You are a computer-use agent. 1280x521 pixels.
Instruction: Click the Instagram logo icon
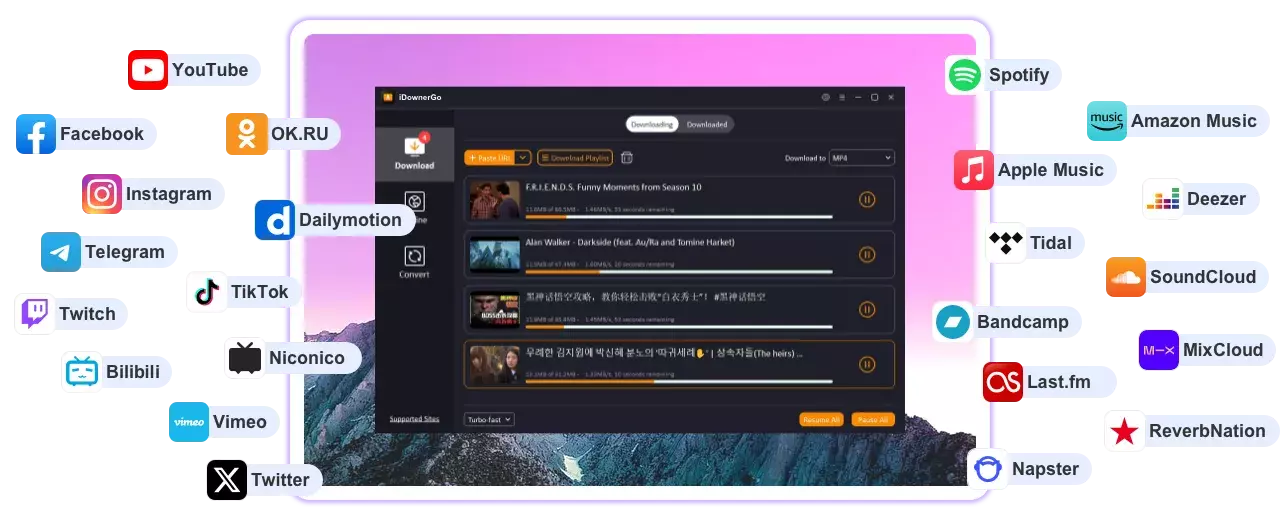(x=102, y=194)
